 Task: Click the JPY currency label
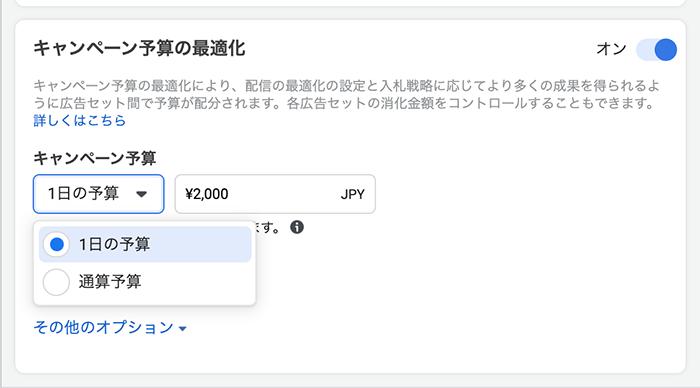click(353, 194)
